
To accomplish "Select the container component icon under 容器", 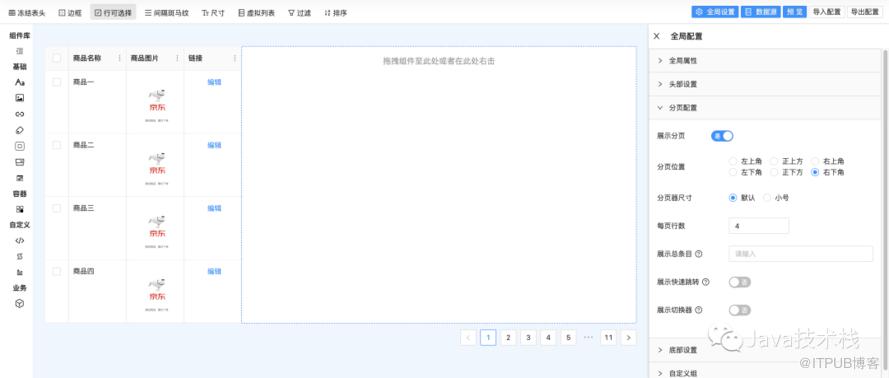I will (19, 209).
